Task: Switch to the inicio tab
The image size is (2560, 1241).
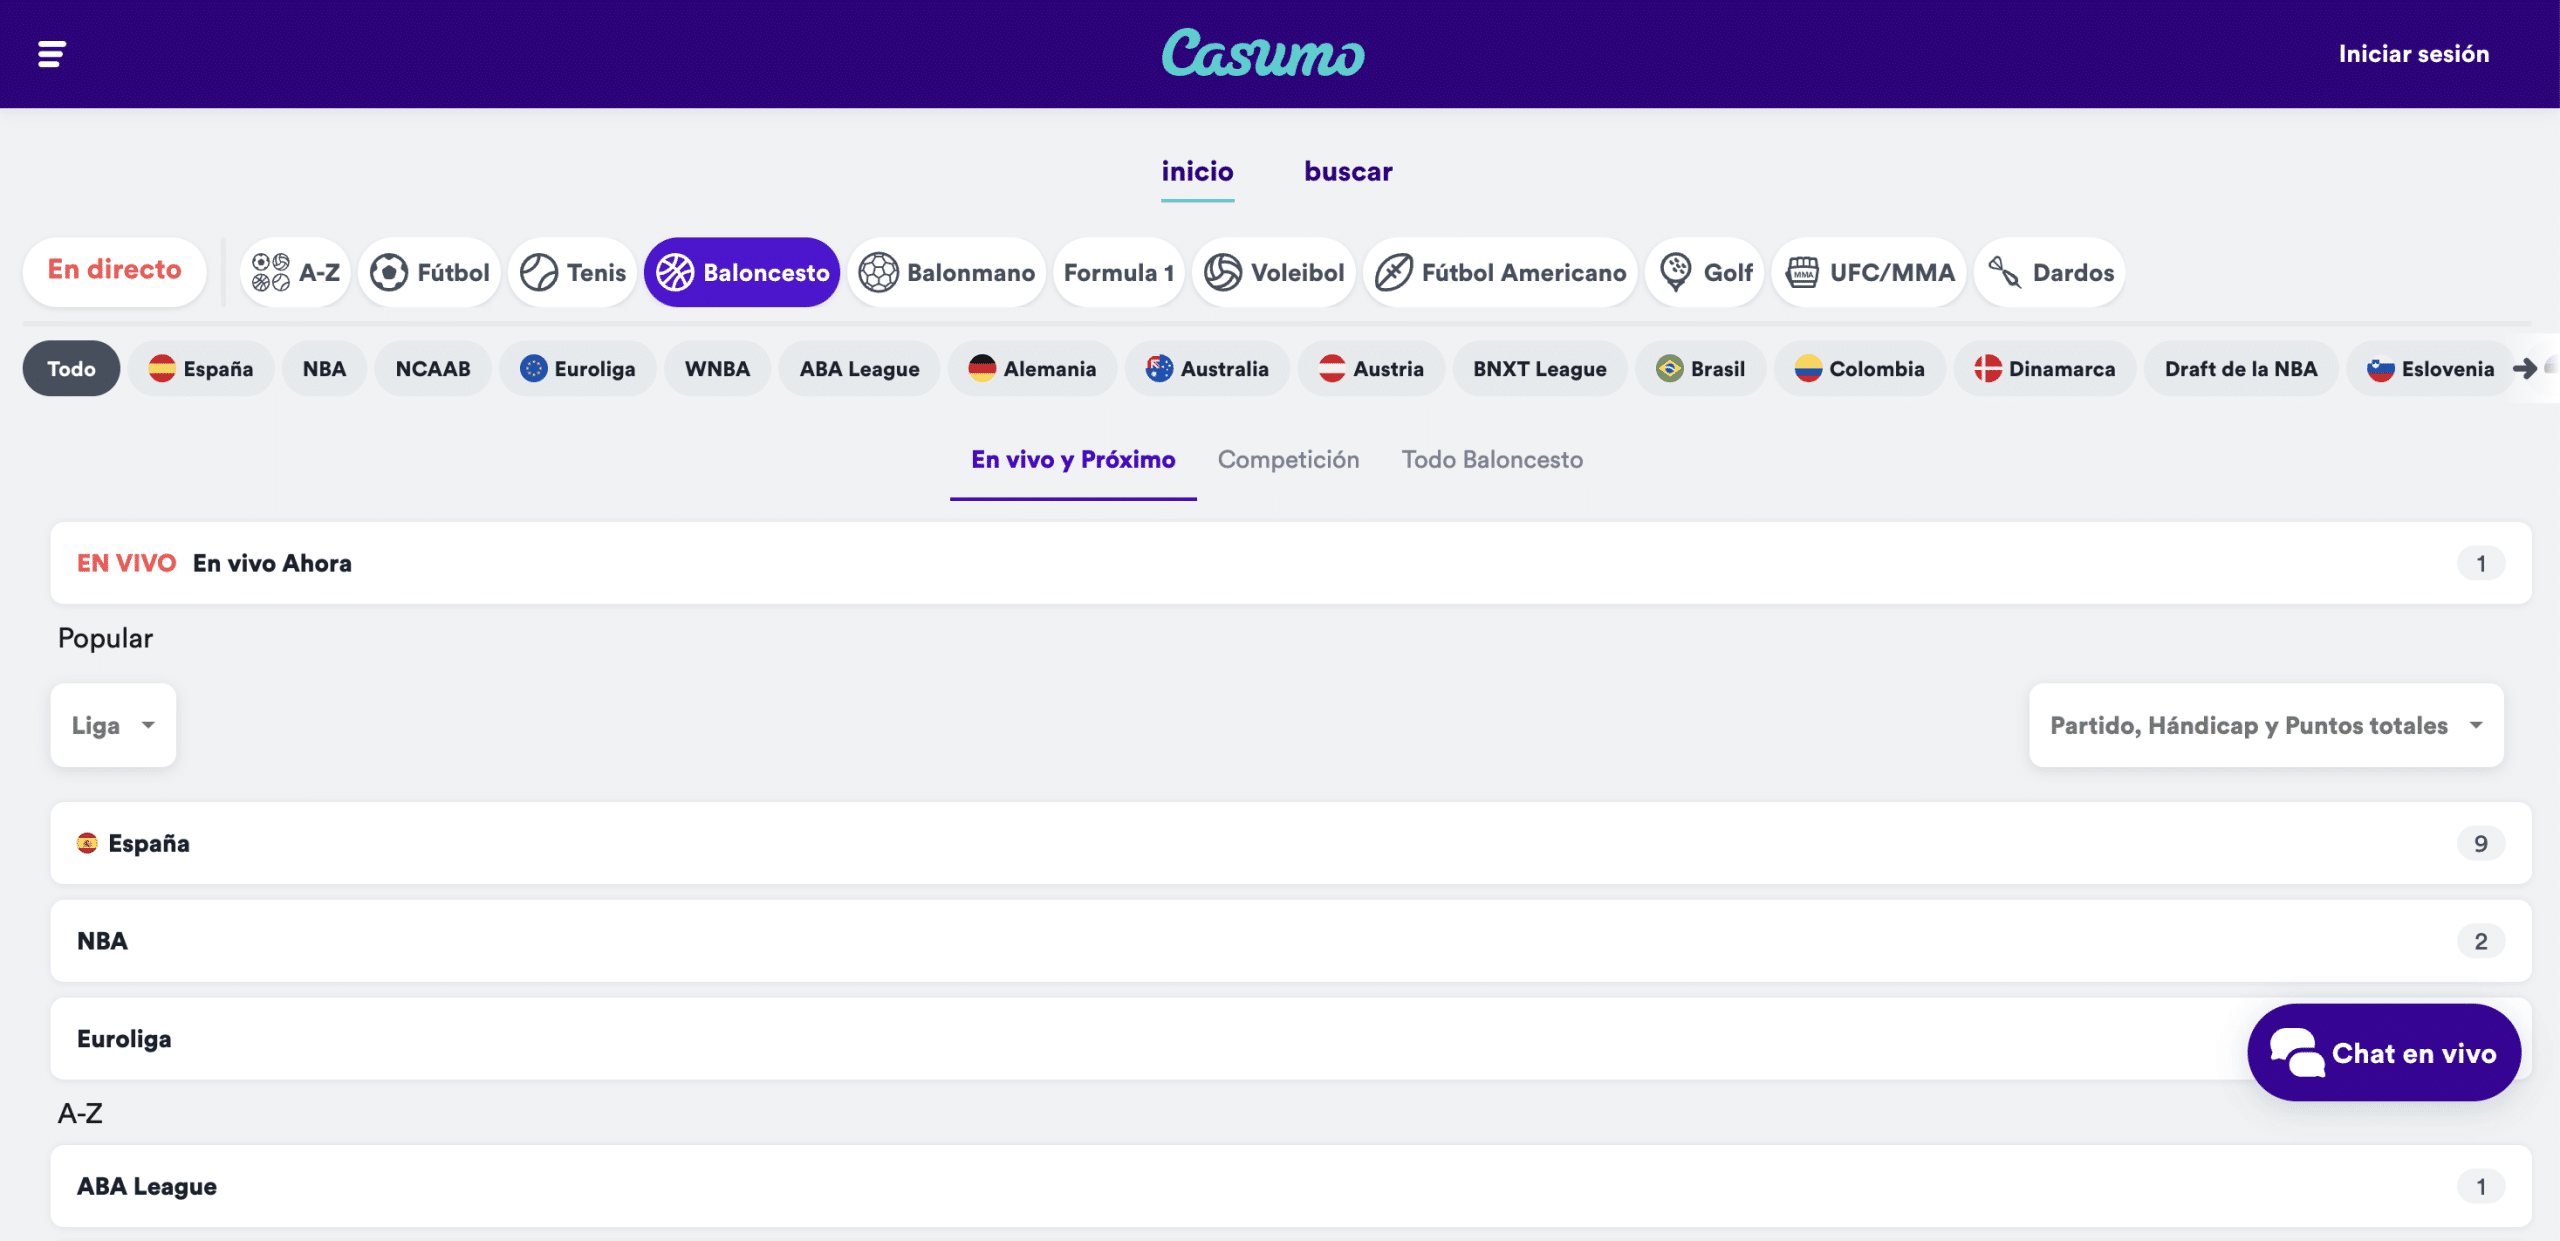Action: click(1197, 172)
